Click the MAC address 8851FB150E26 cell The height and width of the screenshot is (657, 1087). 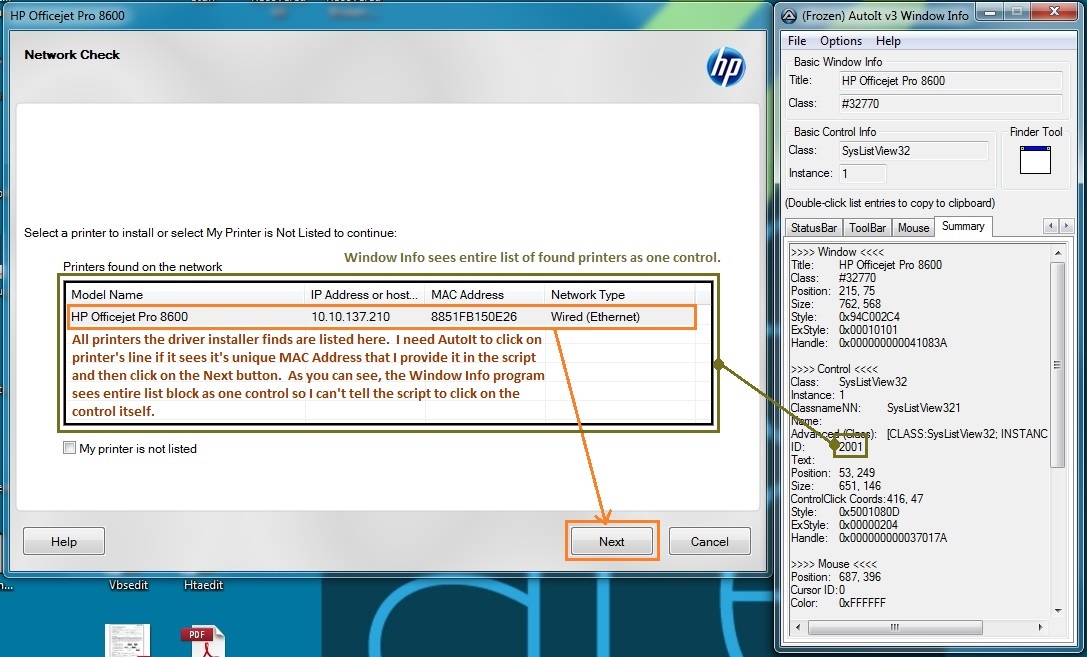point(474,317)
